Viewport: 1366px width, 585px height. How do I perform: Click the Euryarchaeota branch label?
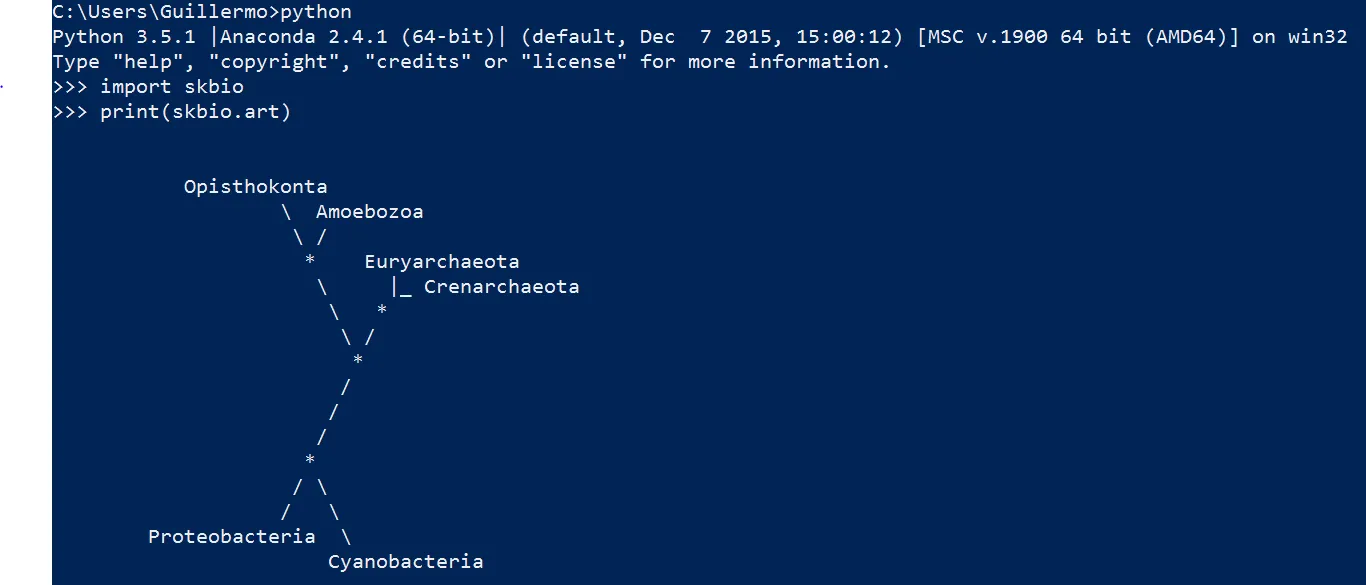(x=441, y=261)
